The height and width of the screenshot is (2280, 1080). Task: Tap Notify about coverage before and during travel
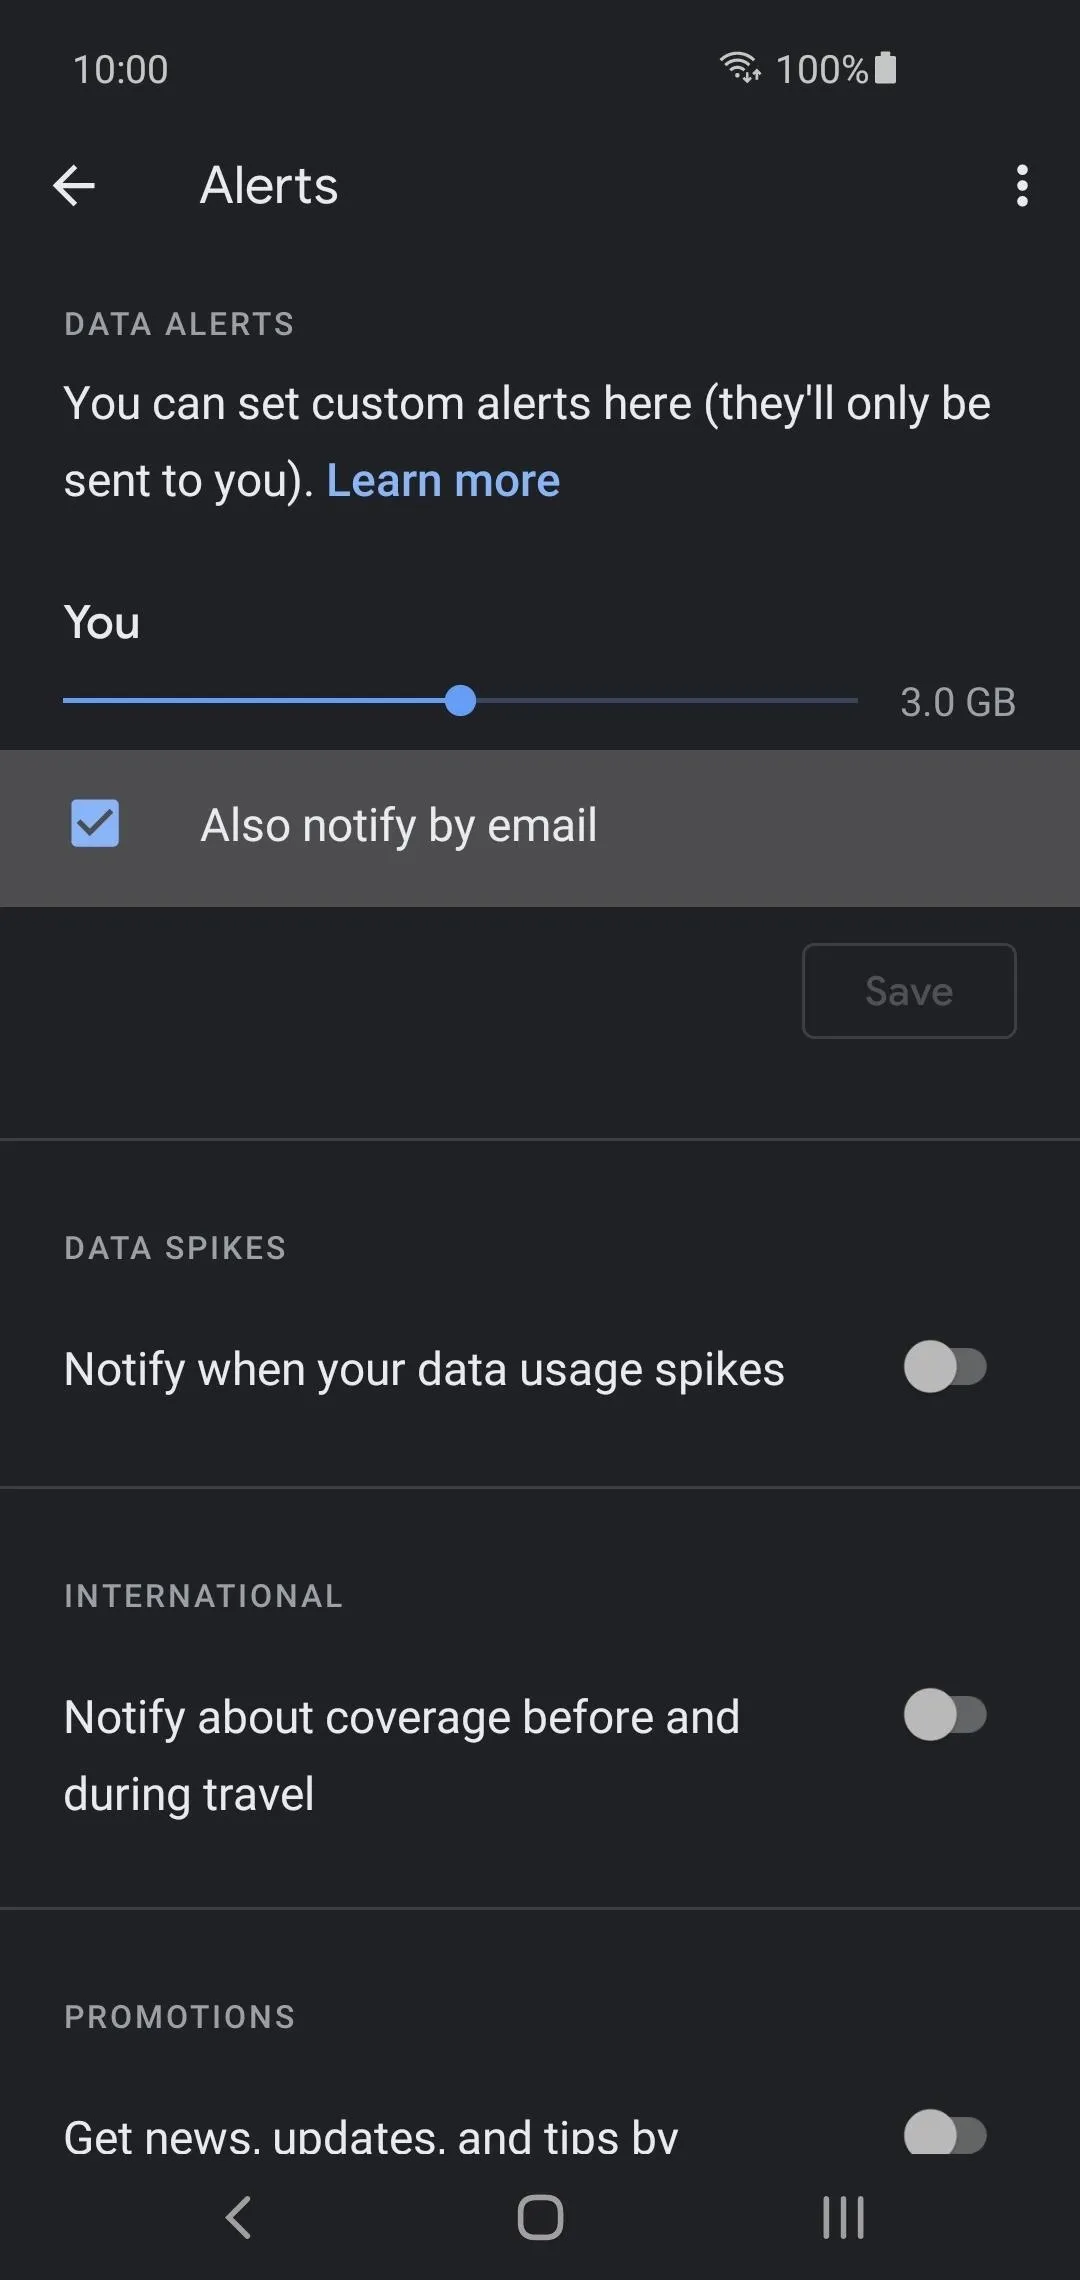[x=402, y=1755]
